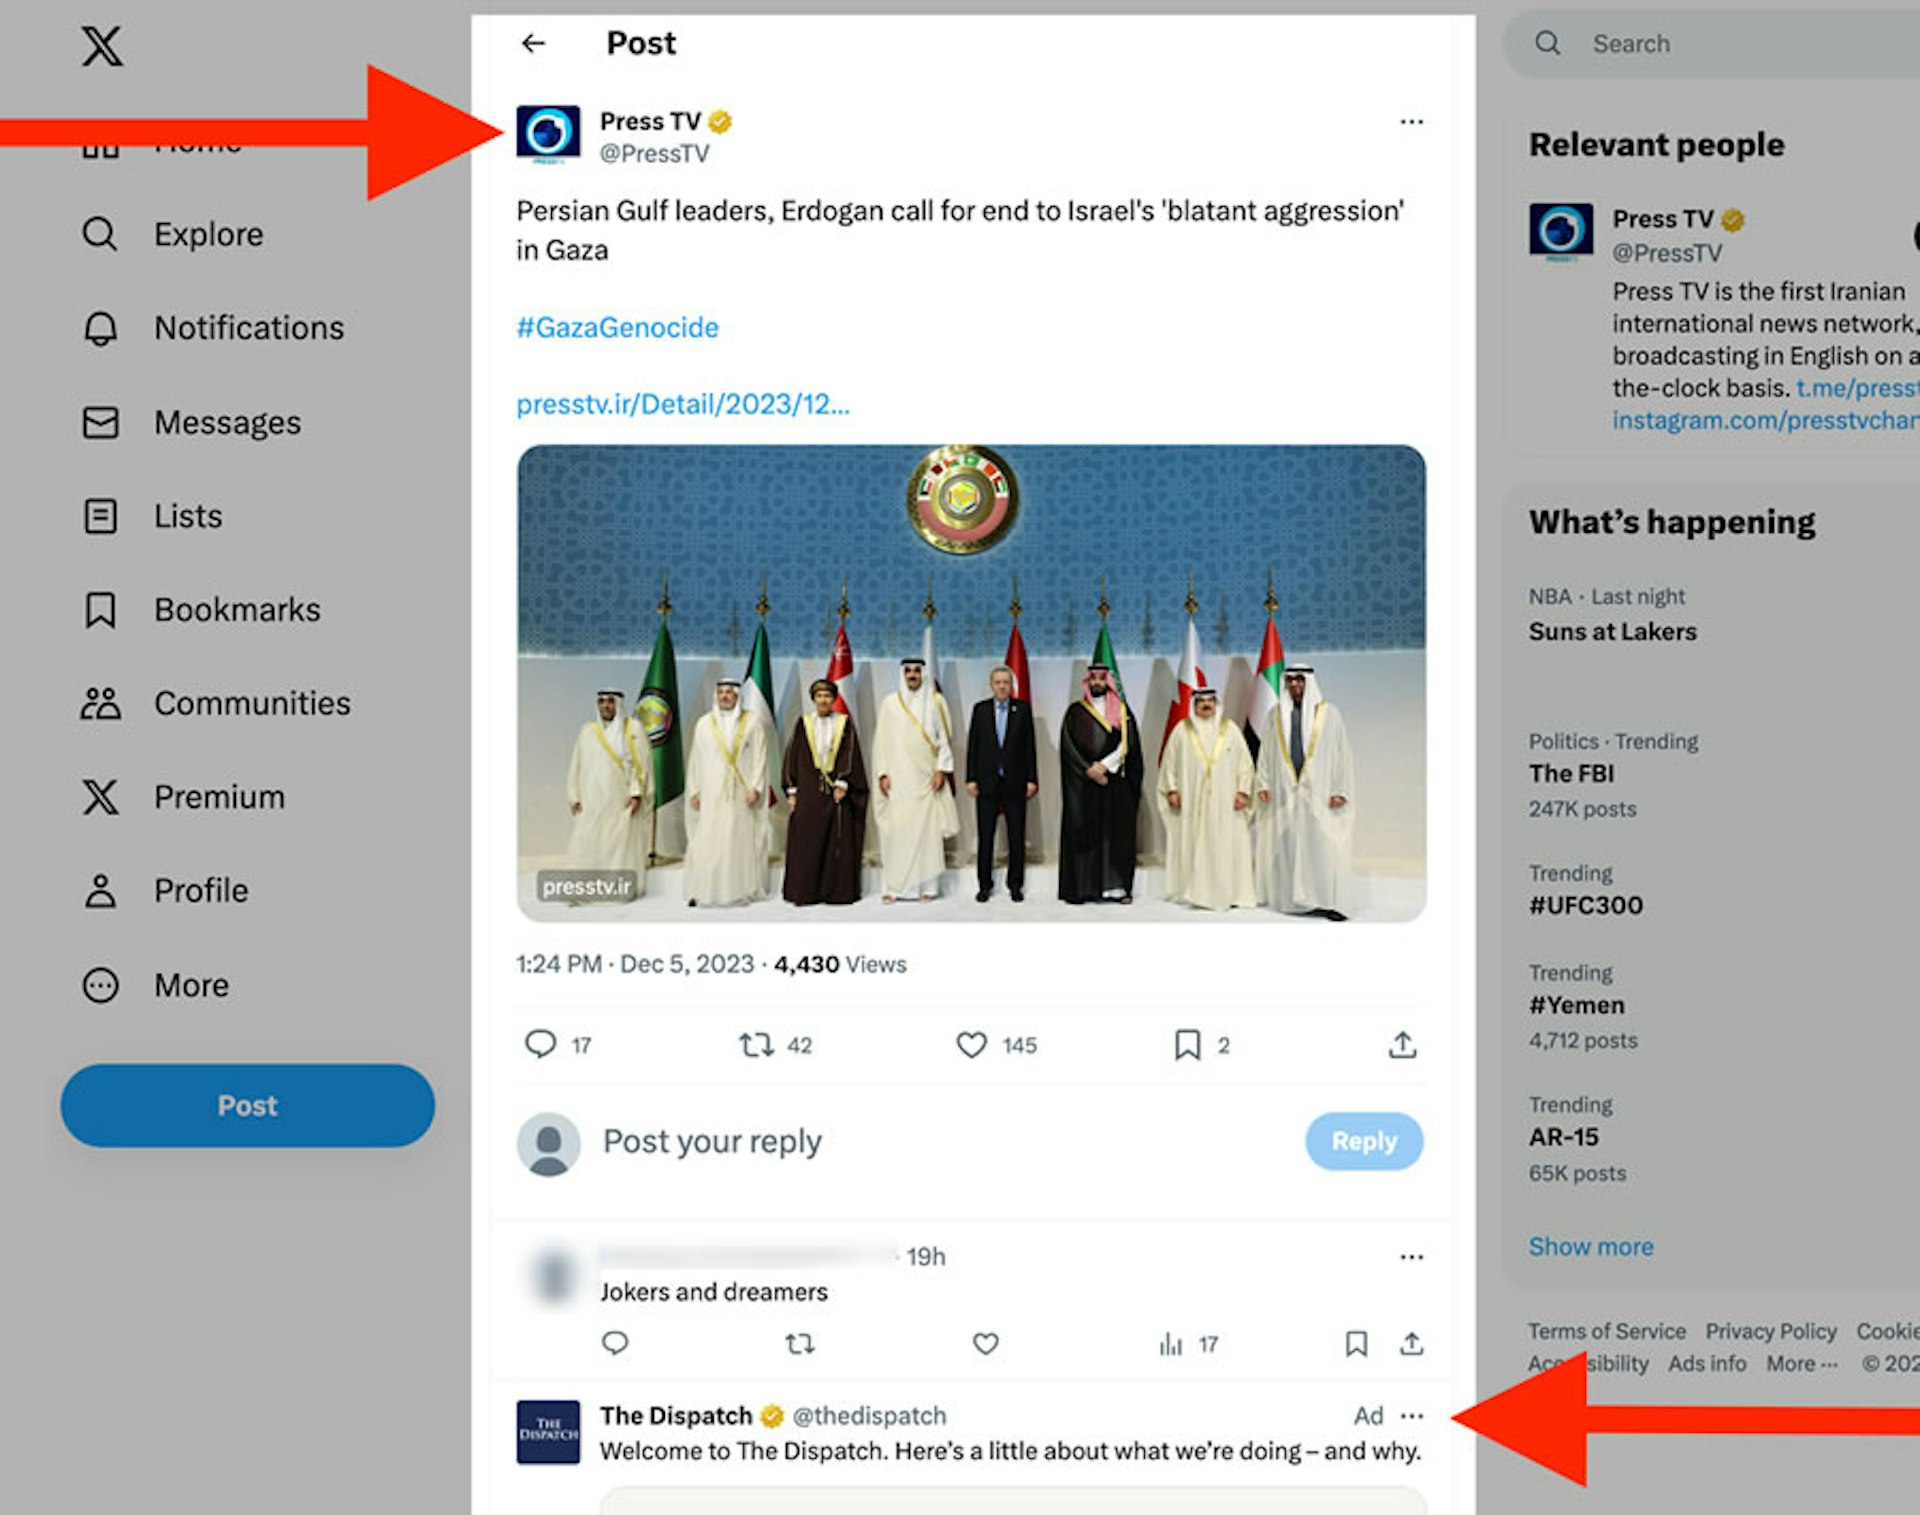Open AR-15 trending topic
Screen dimensions: 1920x1515
1563,1137
